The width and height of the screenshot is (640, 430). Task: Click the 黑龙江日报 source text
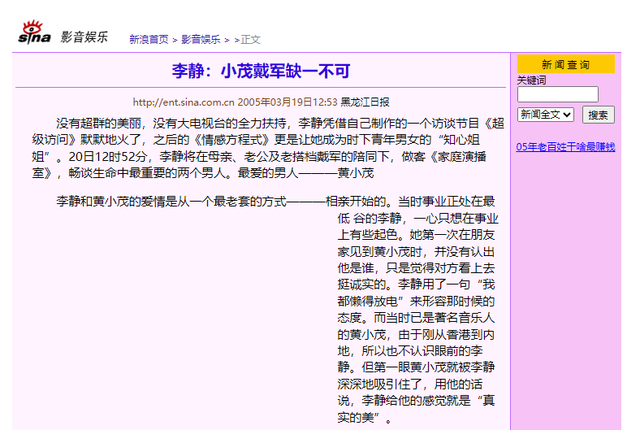click(x=365, y=102)
